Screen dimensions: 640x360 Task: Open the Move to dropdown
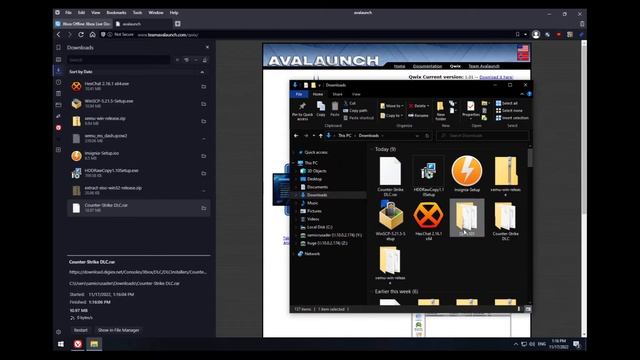click(391, 106)
